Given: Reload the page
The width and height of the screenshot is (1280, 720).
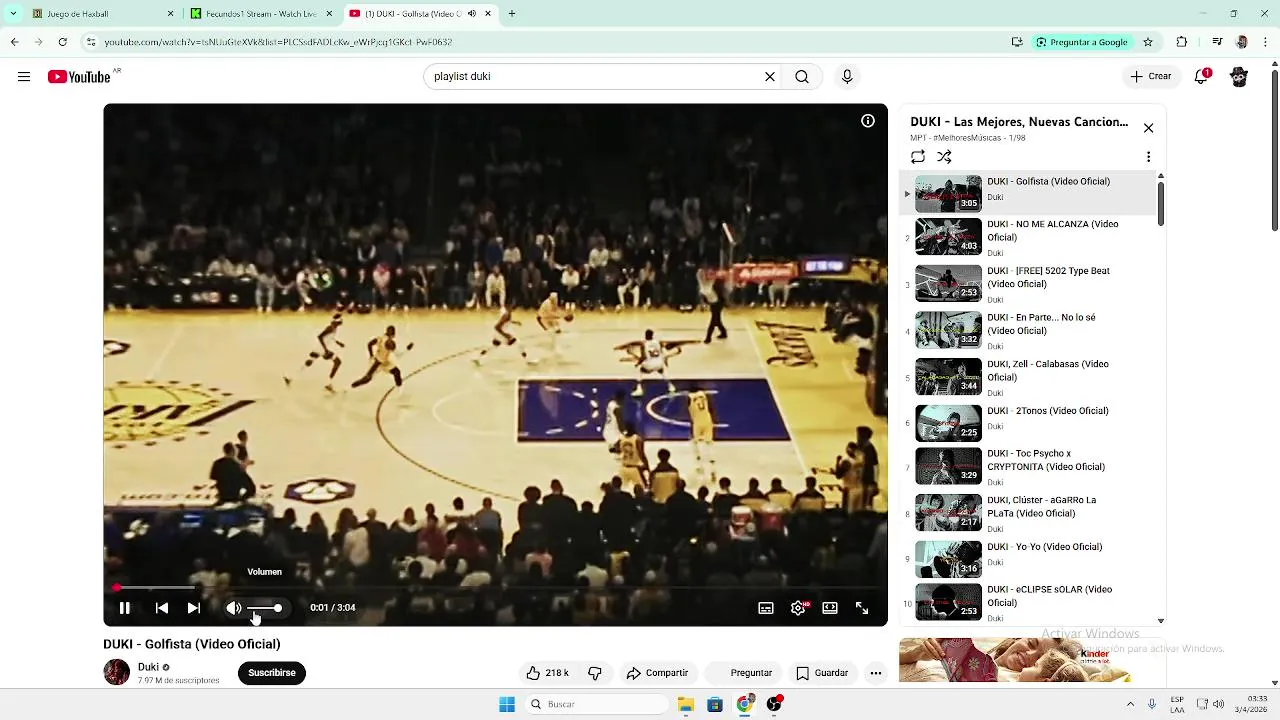Looking at the screenshot, I should click(x=62, y=42).
